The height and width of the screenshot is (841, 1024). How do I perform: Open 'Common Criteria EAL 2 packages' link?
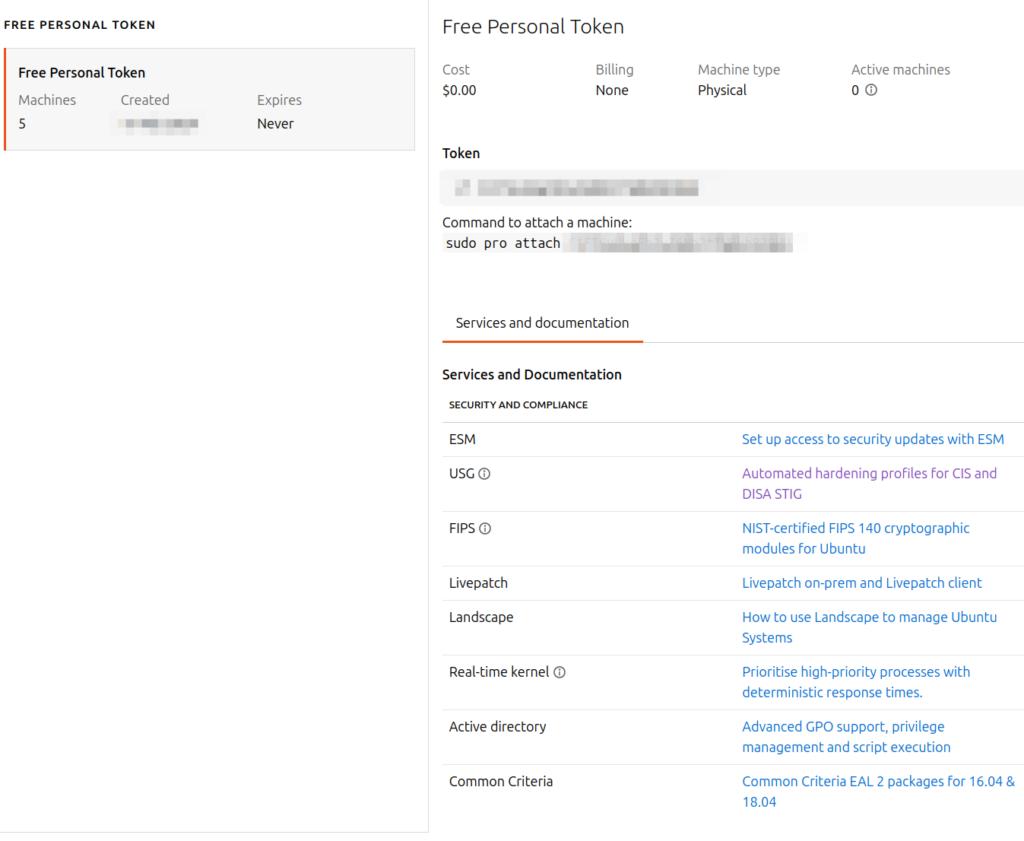(878, 792)
